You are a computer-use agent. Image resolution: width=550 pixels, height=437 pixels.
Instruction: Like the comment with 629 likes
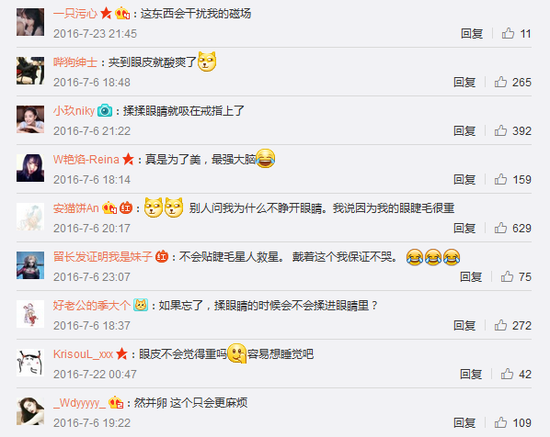click(x=501, y=228)
